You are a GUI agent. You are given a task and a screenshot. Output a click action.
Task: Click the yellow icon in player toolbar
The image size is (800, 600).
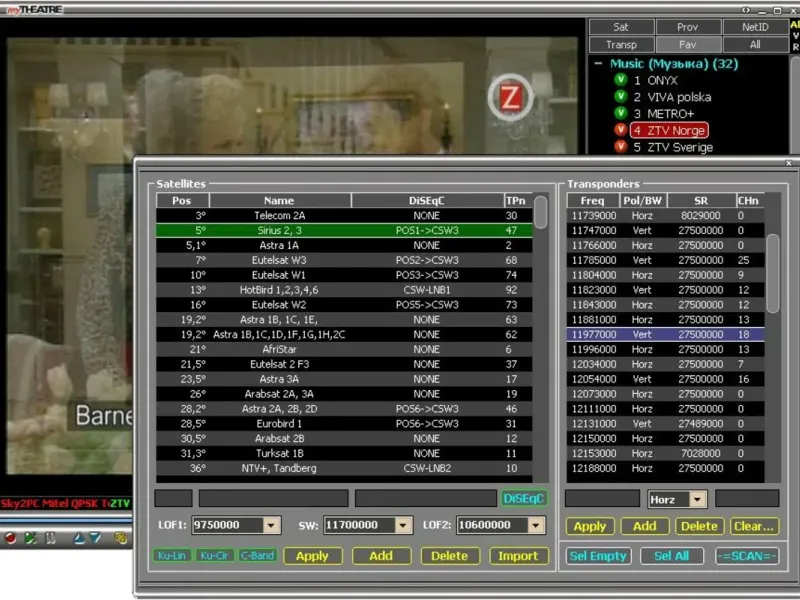pos(120,538)
